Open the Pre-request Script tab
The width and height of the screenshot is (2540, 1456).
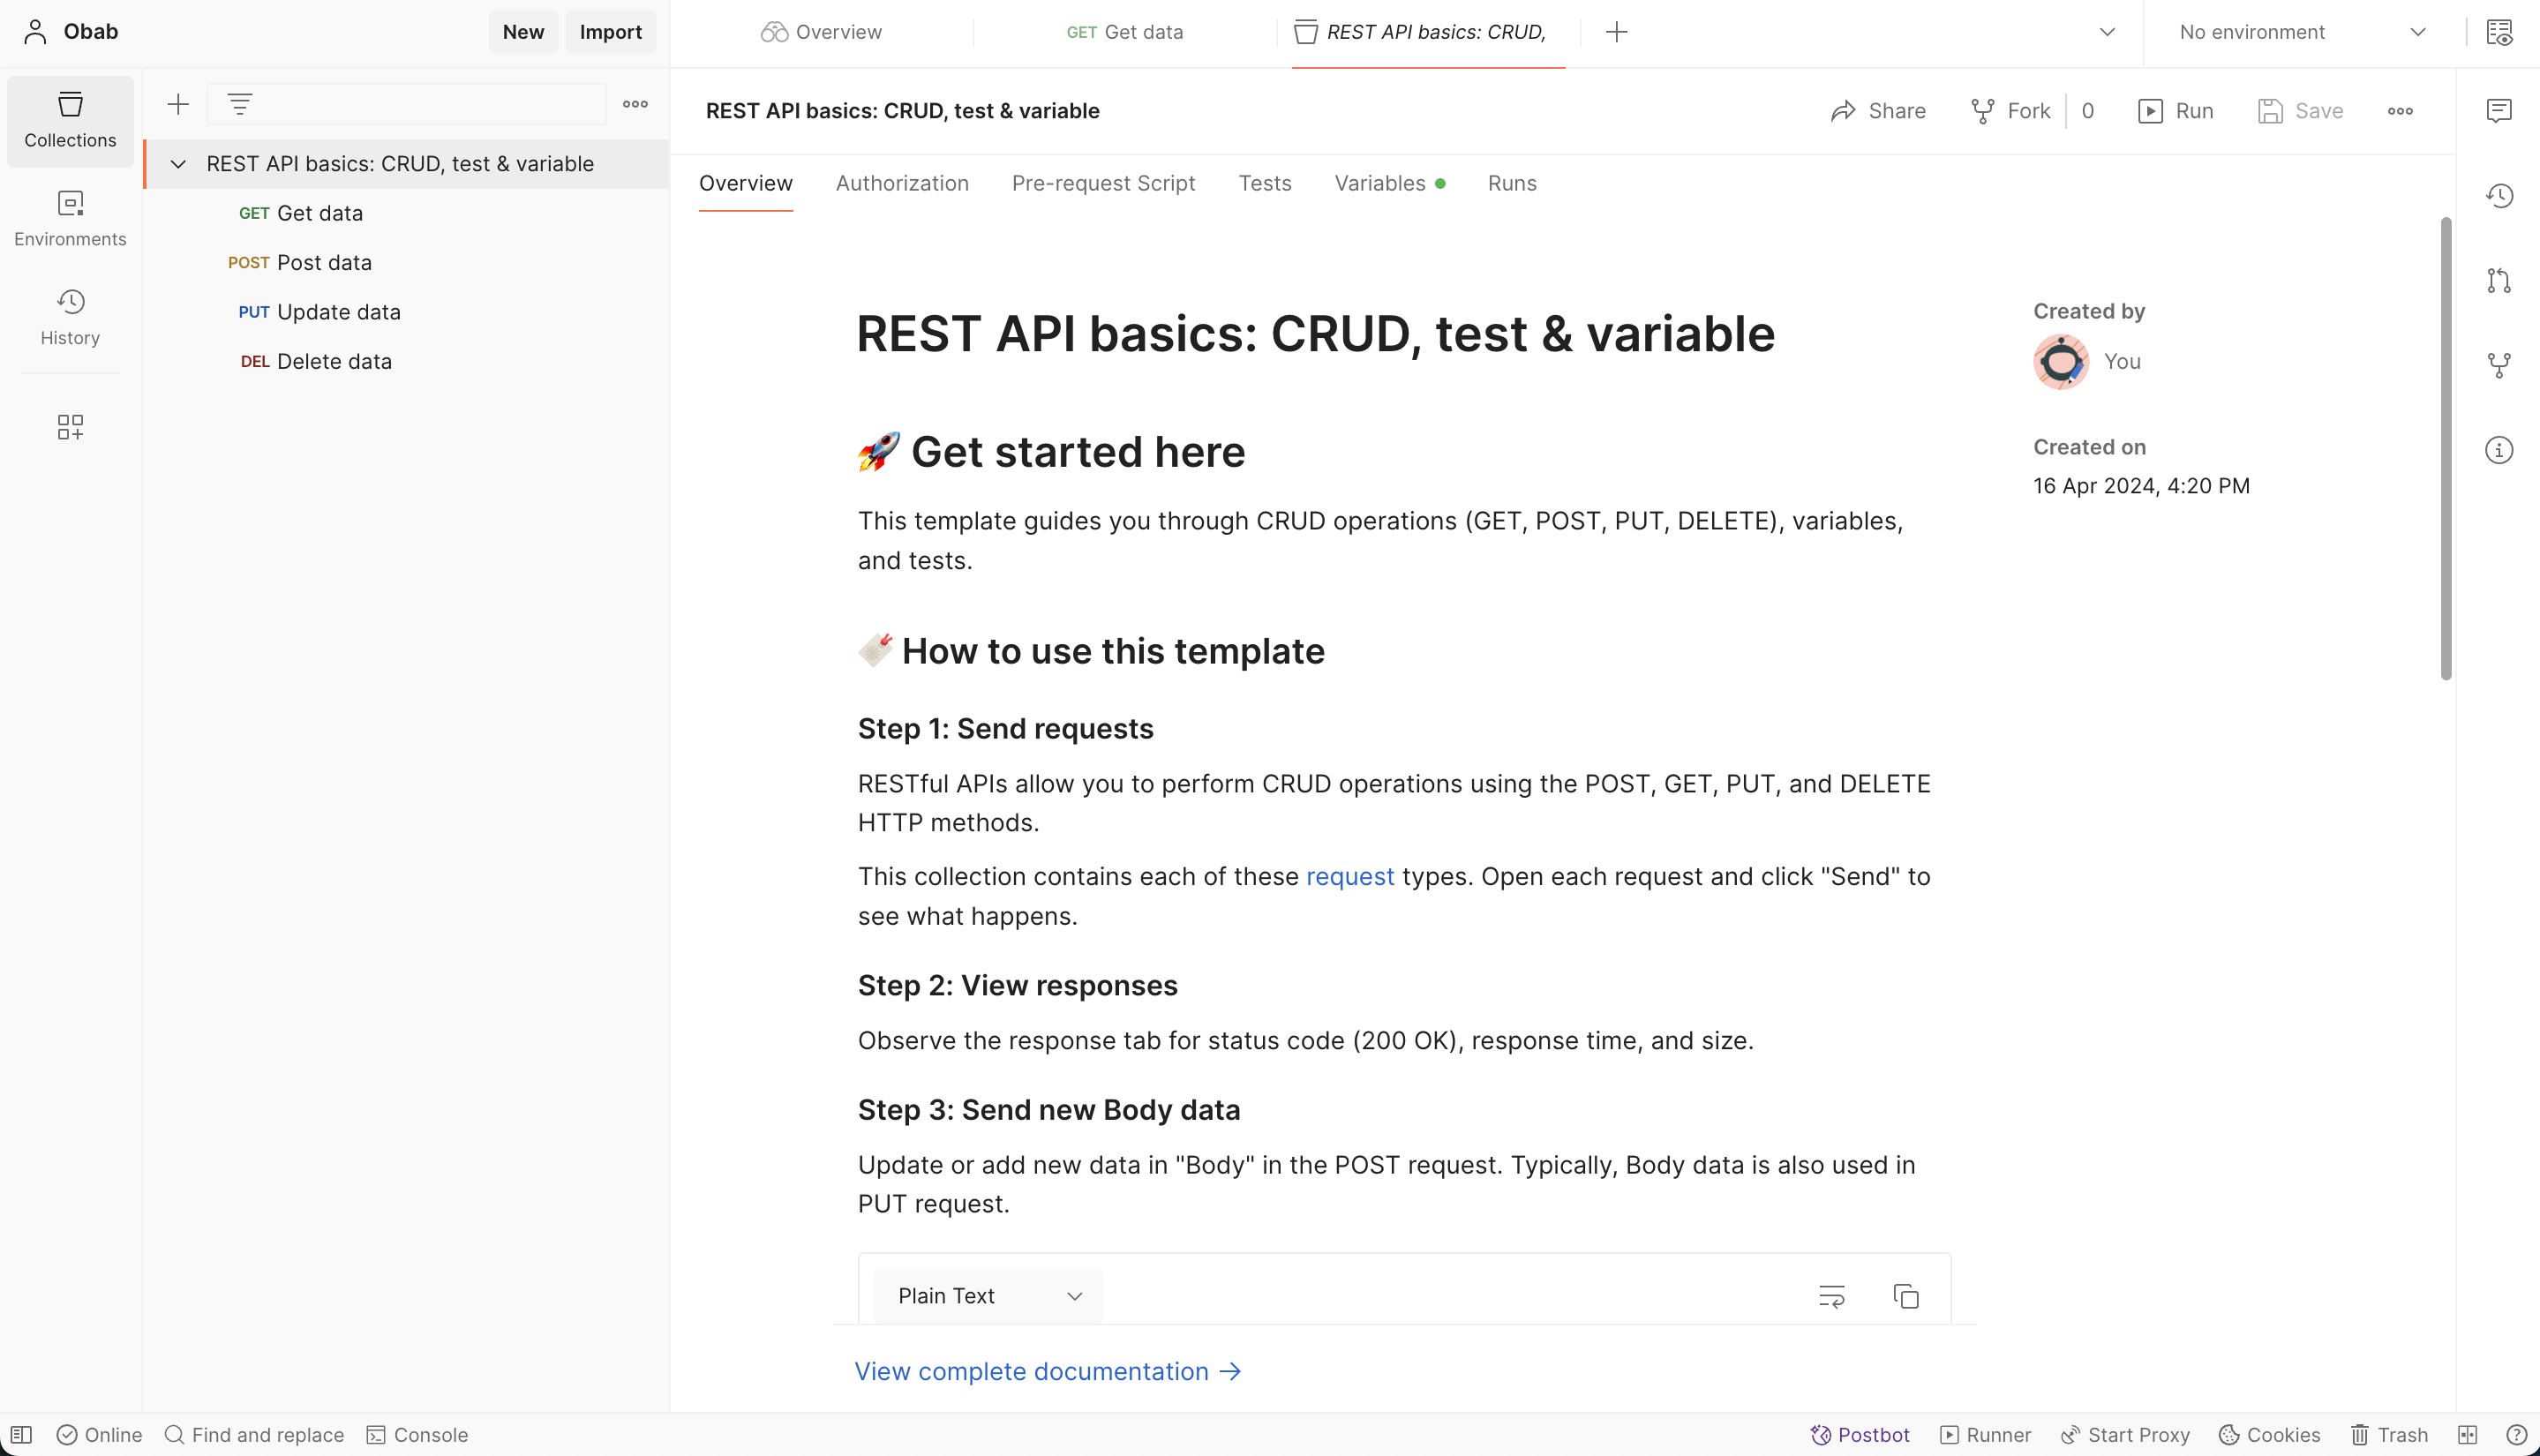tap(1103, 183)
